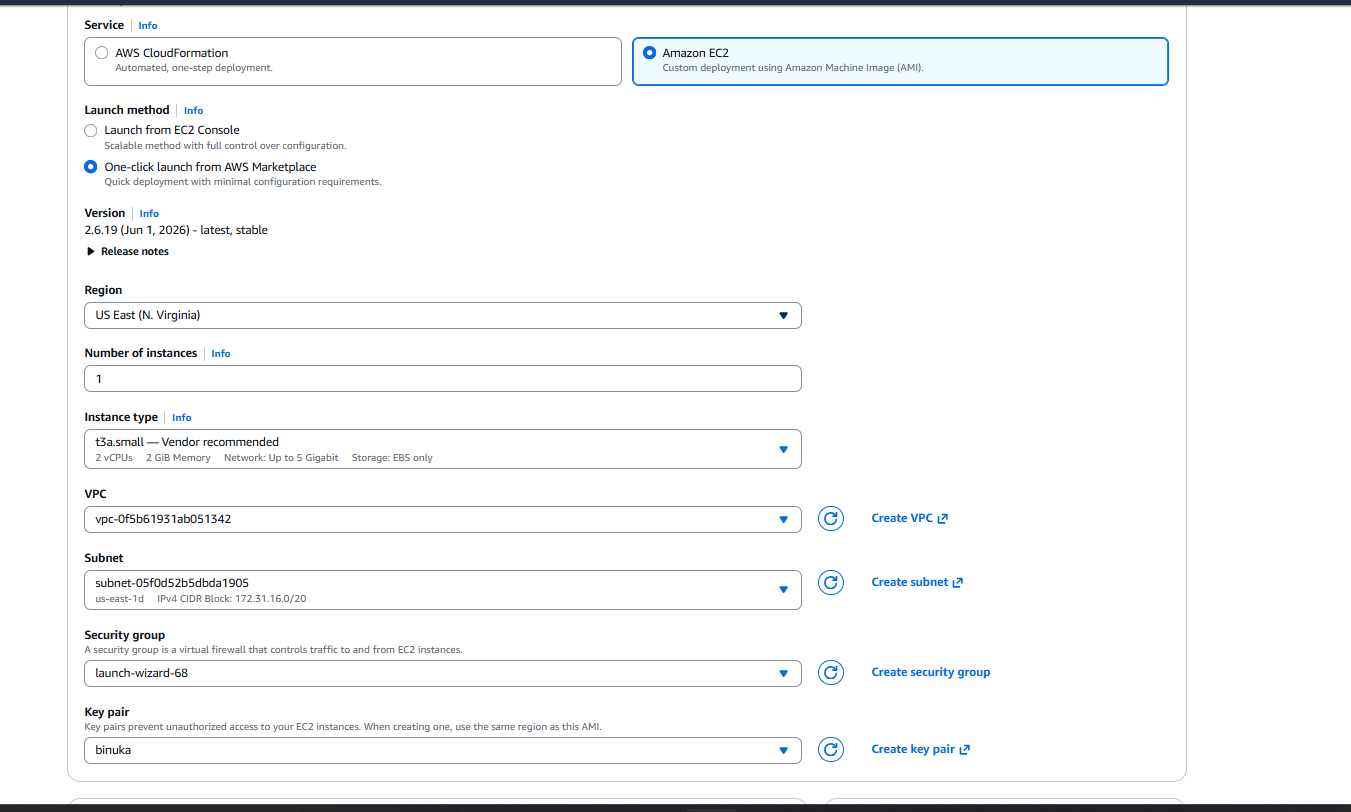Image resolution: width=1351 pixels, height=812 pixels.
Task: Open the VPC dropdown
Action: 443,519
